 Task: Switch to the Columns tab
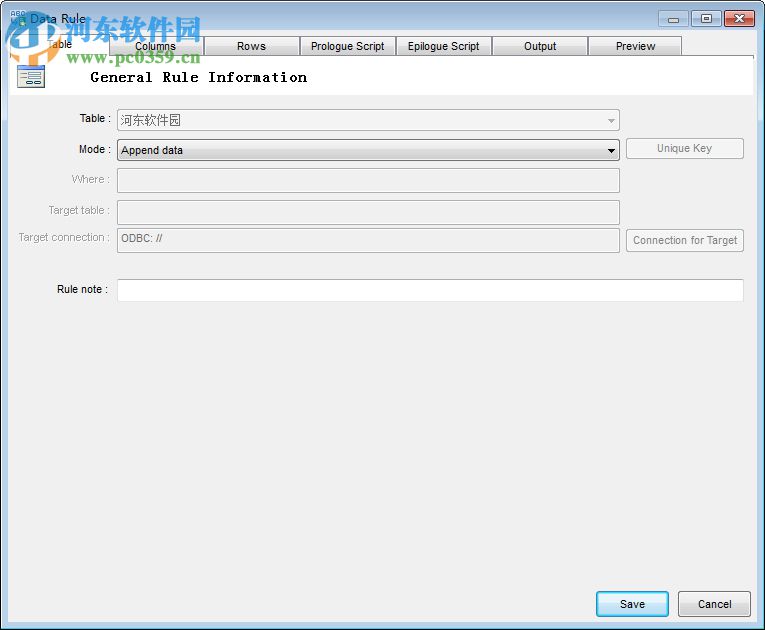156,46
